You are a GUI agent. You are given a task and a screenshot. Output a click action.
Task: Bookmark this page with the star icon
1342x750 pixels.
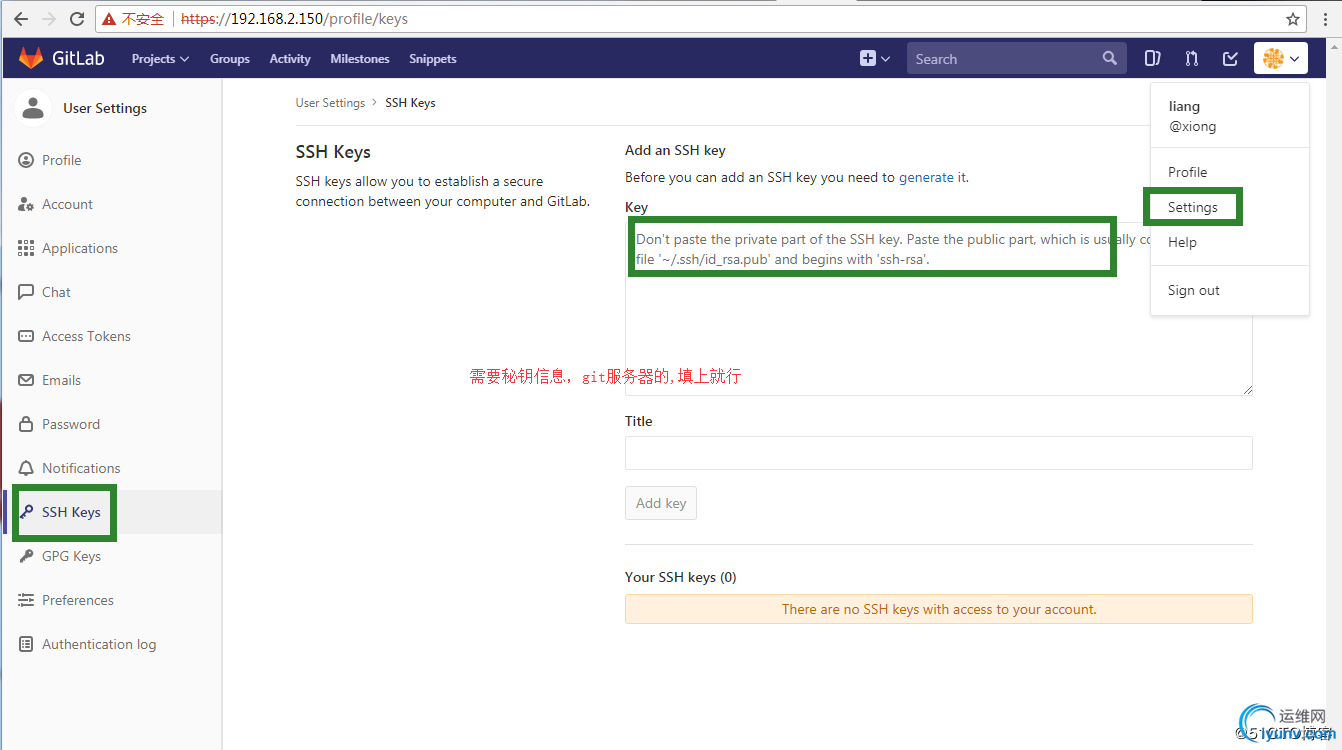point(1292,19)
